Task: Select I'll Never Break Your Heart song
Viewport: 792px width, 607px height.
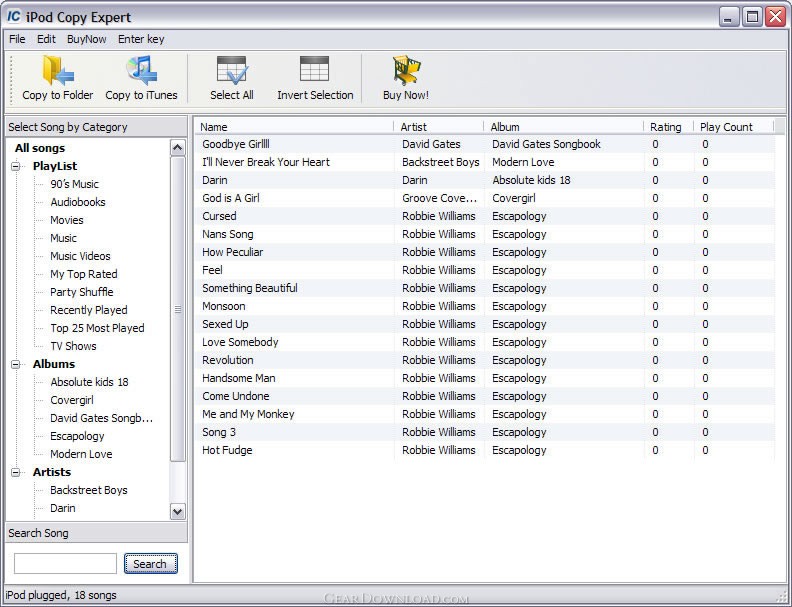Action: (x=266, y=162)
